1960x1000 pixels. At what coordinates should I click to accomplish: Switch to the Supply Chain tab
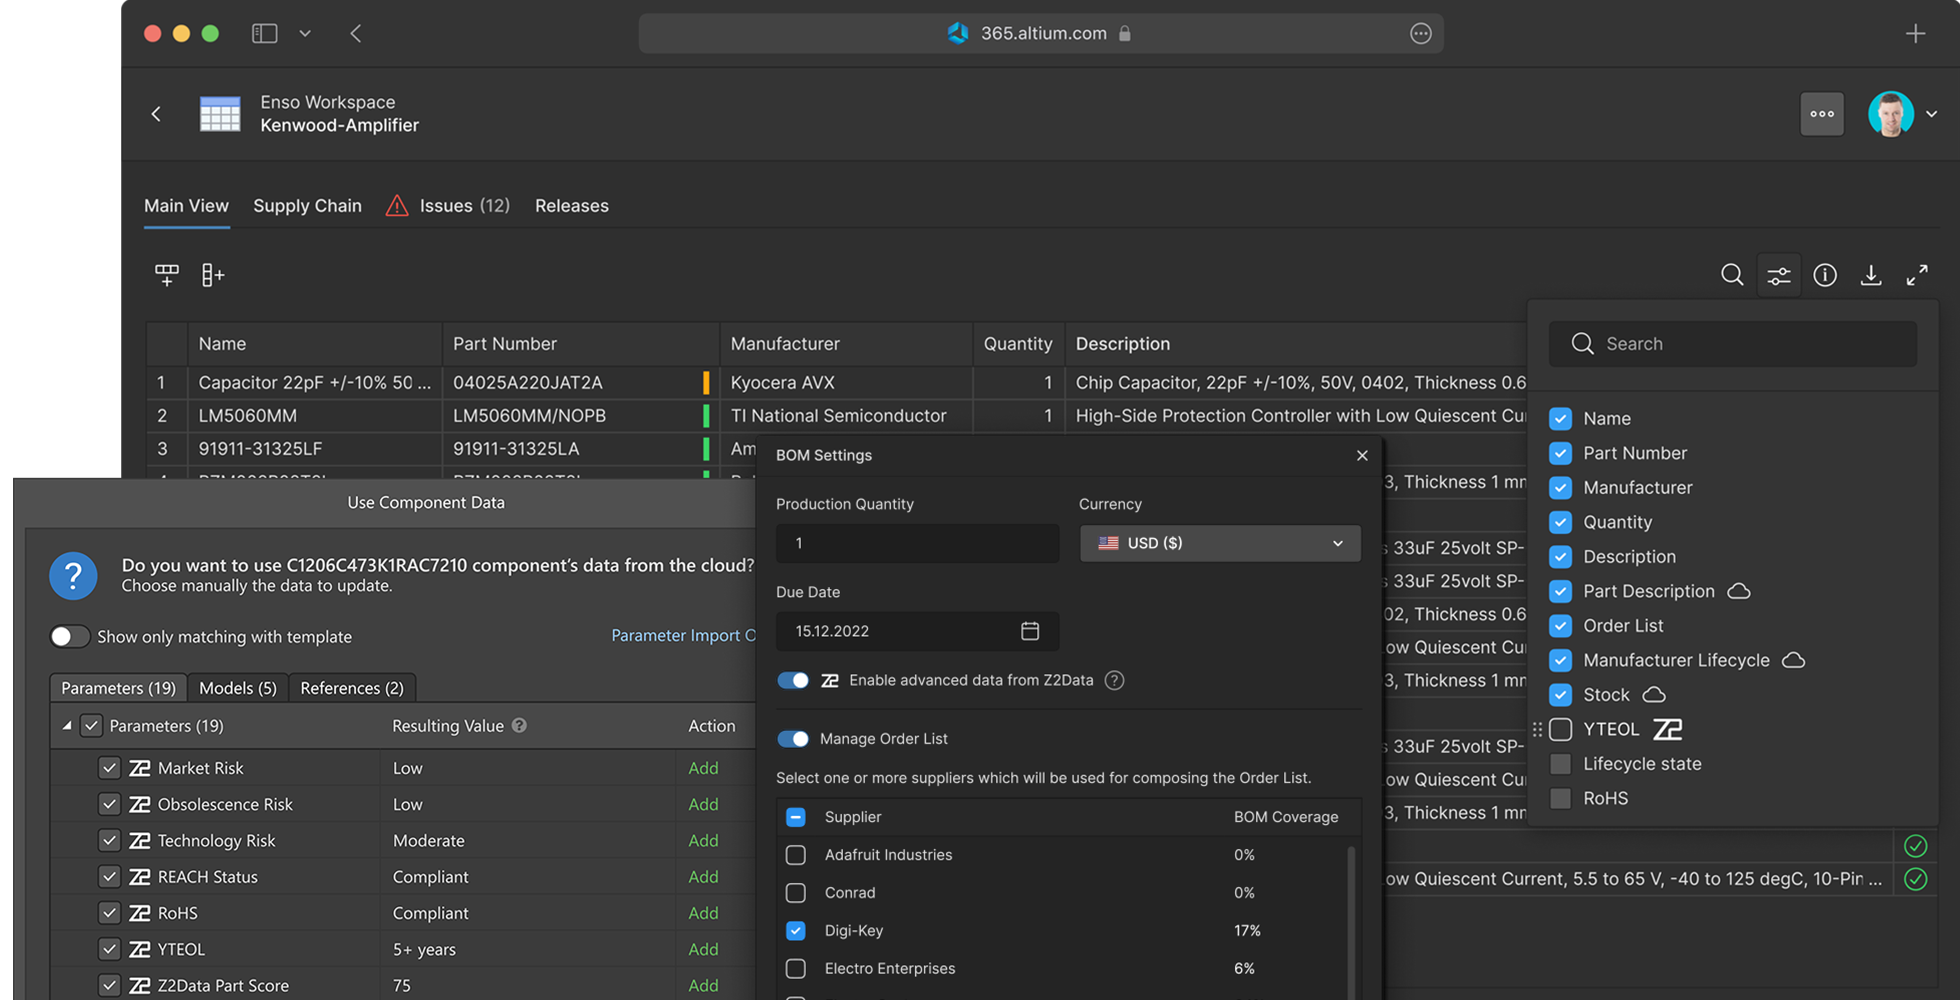[307, 206]
